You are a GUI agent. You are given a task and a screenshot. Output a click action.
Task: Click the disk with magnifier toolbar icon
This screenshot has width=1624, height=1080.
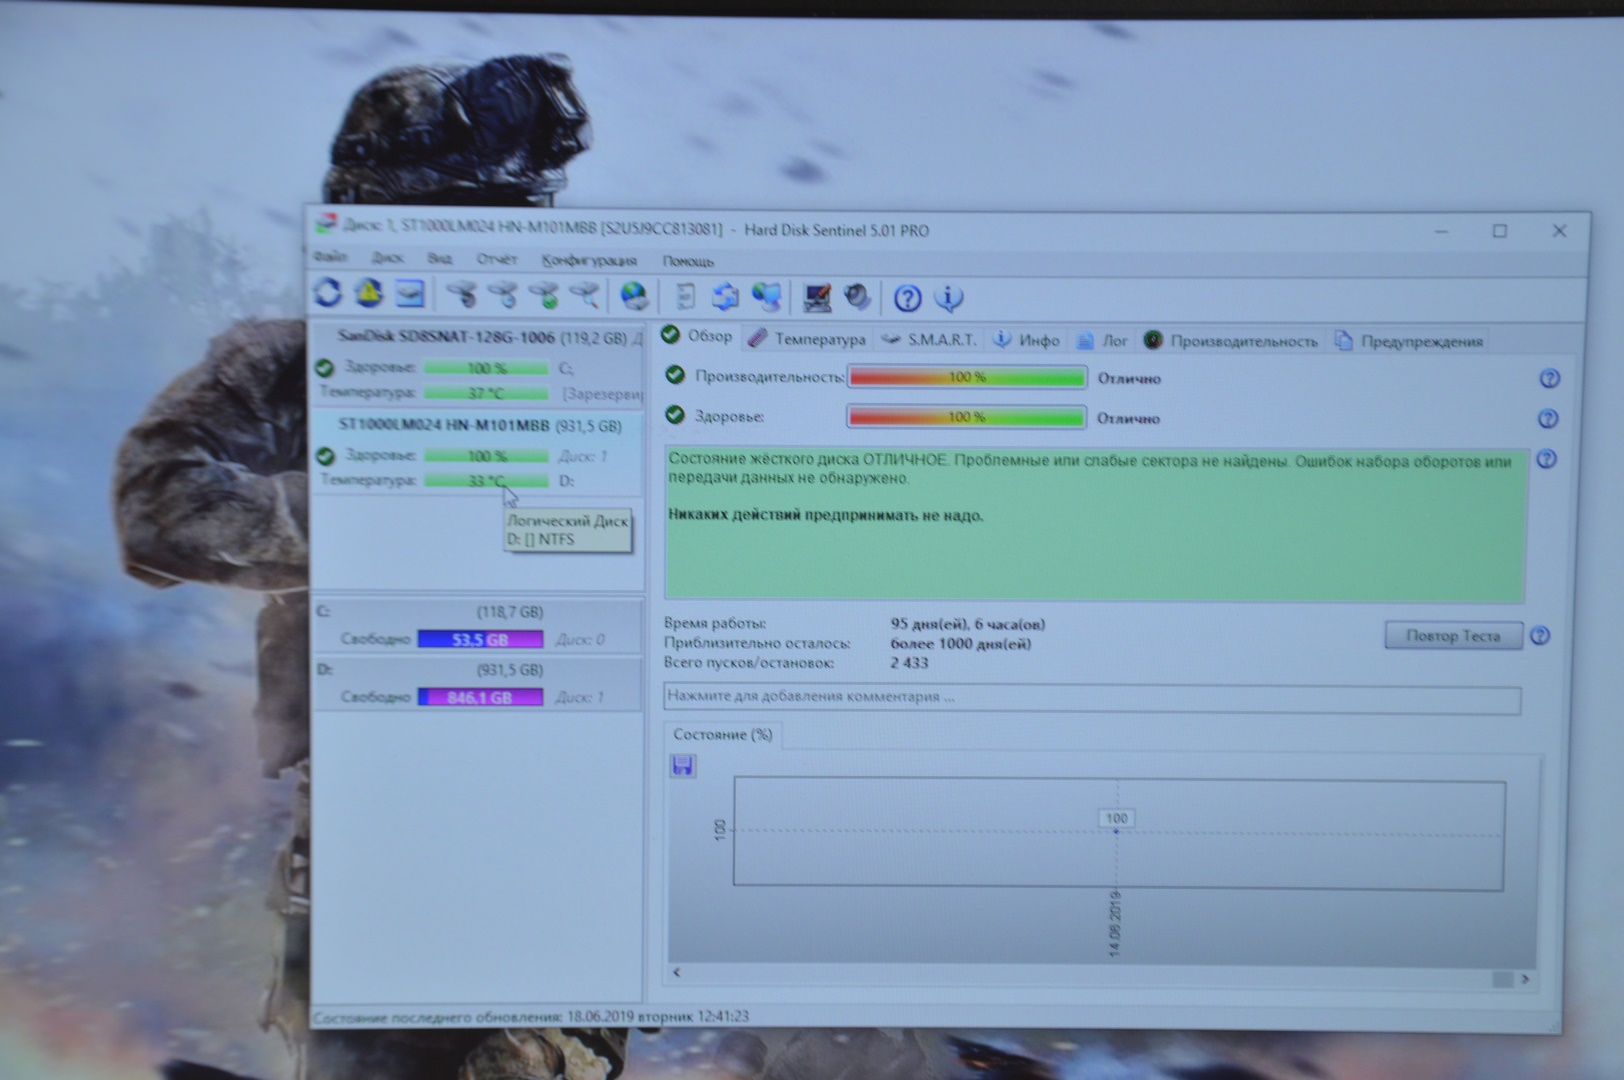(x=586, y=295)
